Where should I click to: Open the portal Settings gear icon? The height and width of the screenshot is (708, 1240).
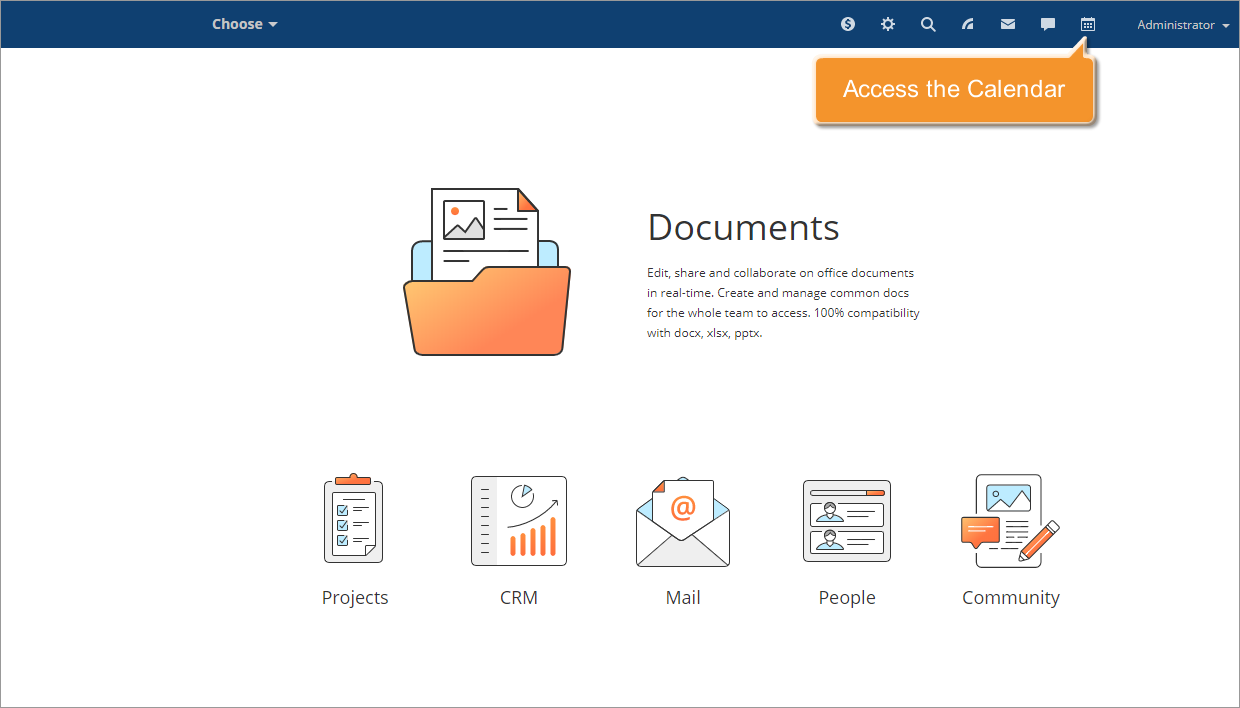(x=887, y=24)
